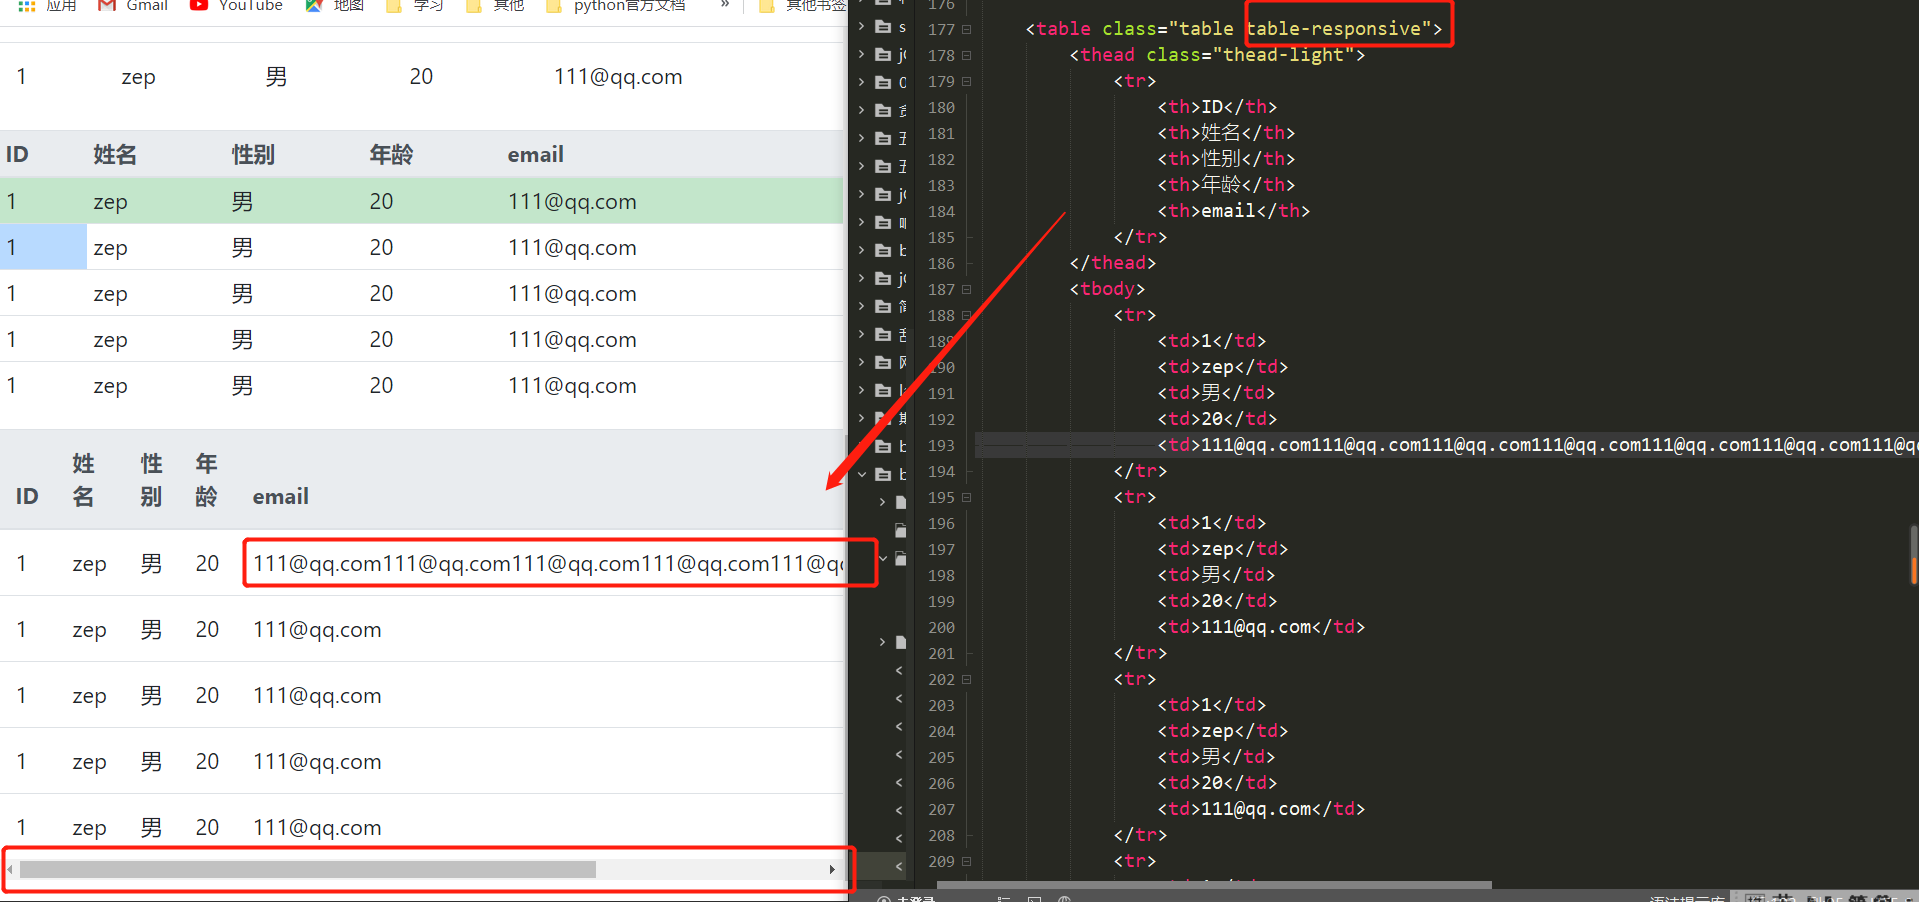Click the left arrow of the browser horizontal scrollbar

[10, 869]
